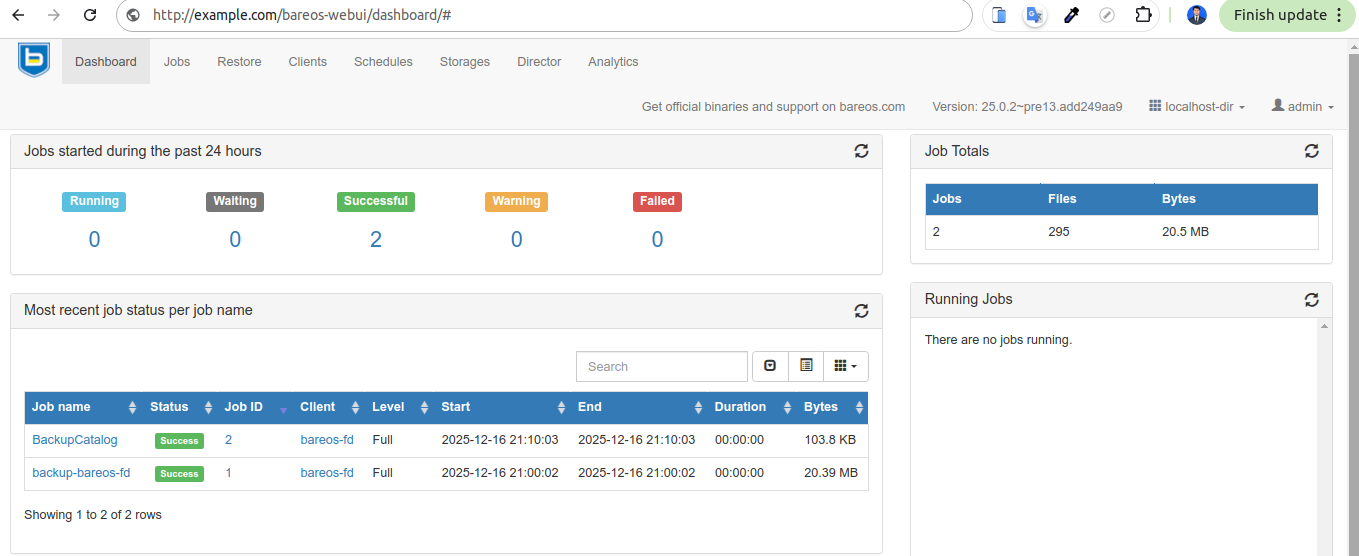The width and height of the screenshot is (1359, 556).
Task: Sort table by Start column
Action: [502, 407]
